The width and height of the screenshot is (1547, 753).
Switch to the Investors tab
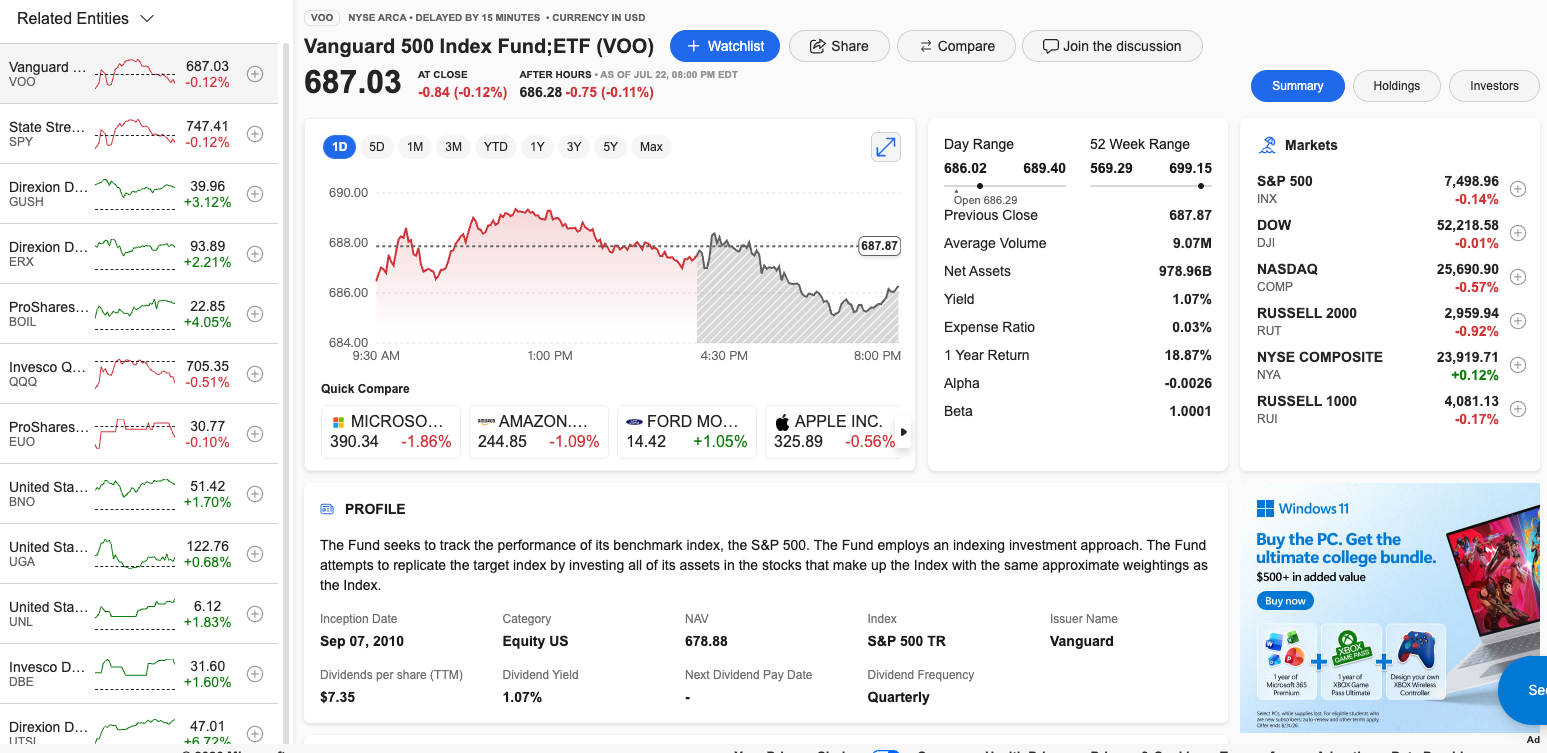coord(1494,86)
